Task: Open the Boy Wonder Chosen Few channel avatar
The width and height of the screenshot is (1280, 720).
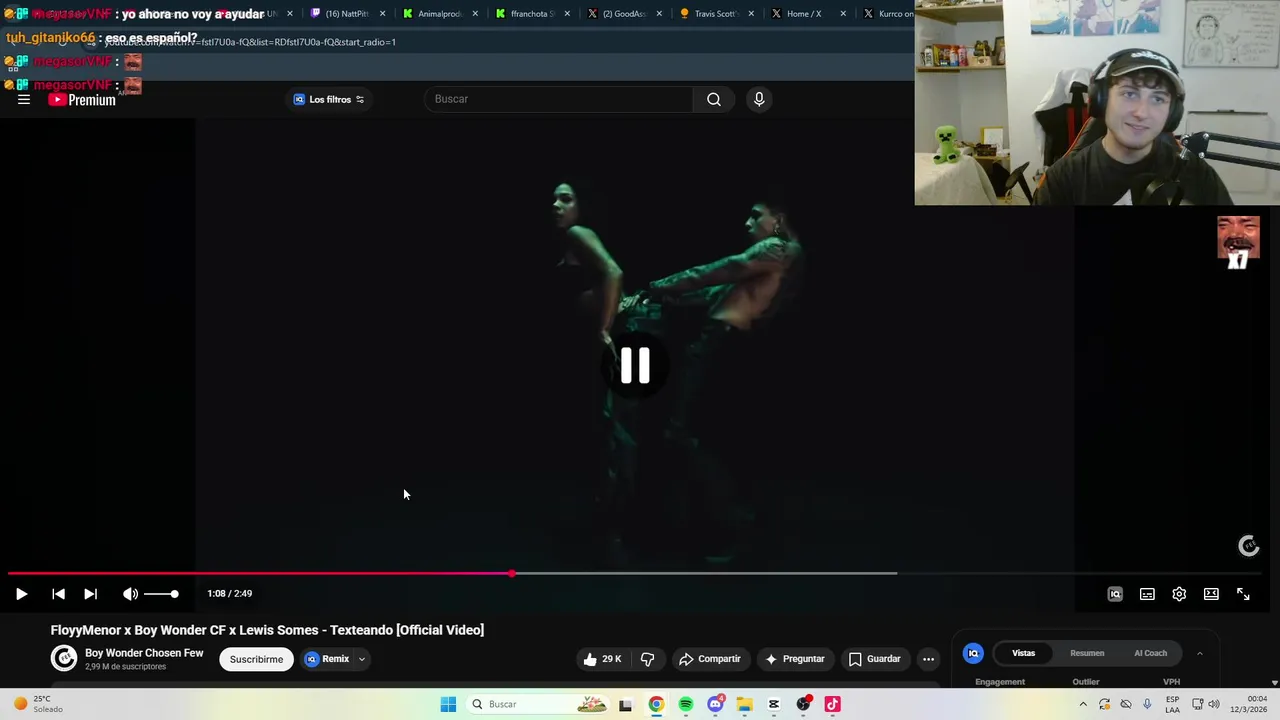Action: click(x=64, y=658)
